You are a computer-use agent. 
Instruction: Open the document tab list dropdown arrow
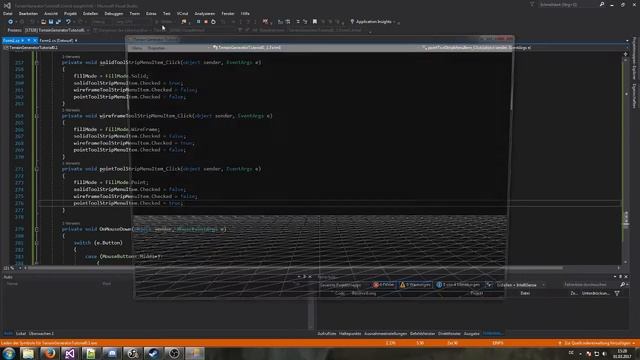(627, 40)
